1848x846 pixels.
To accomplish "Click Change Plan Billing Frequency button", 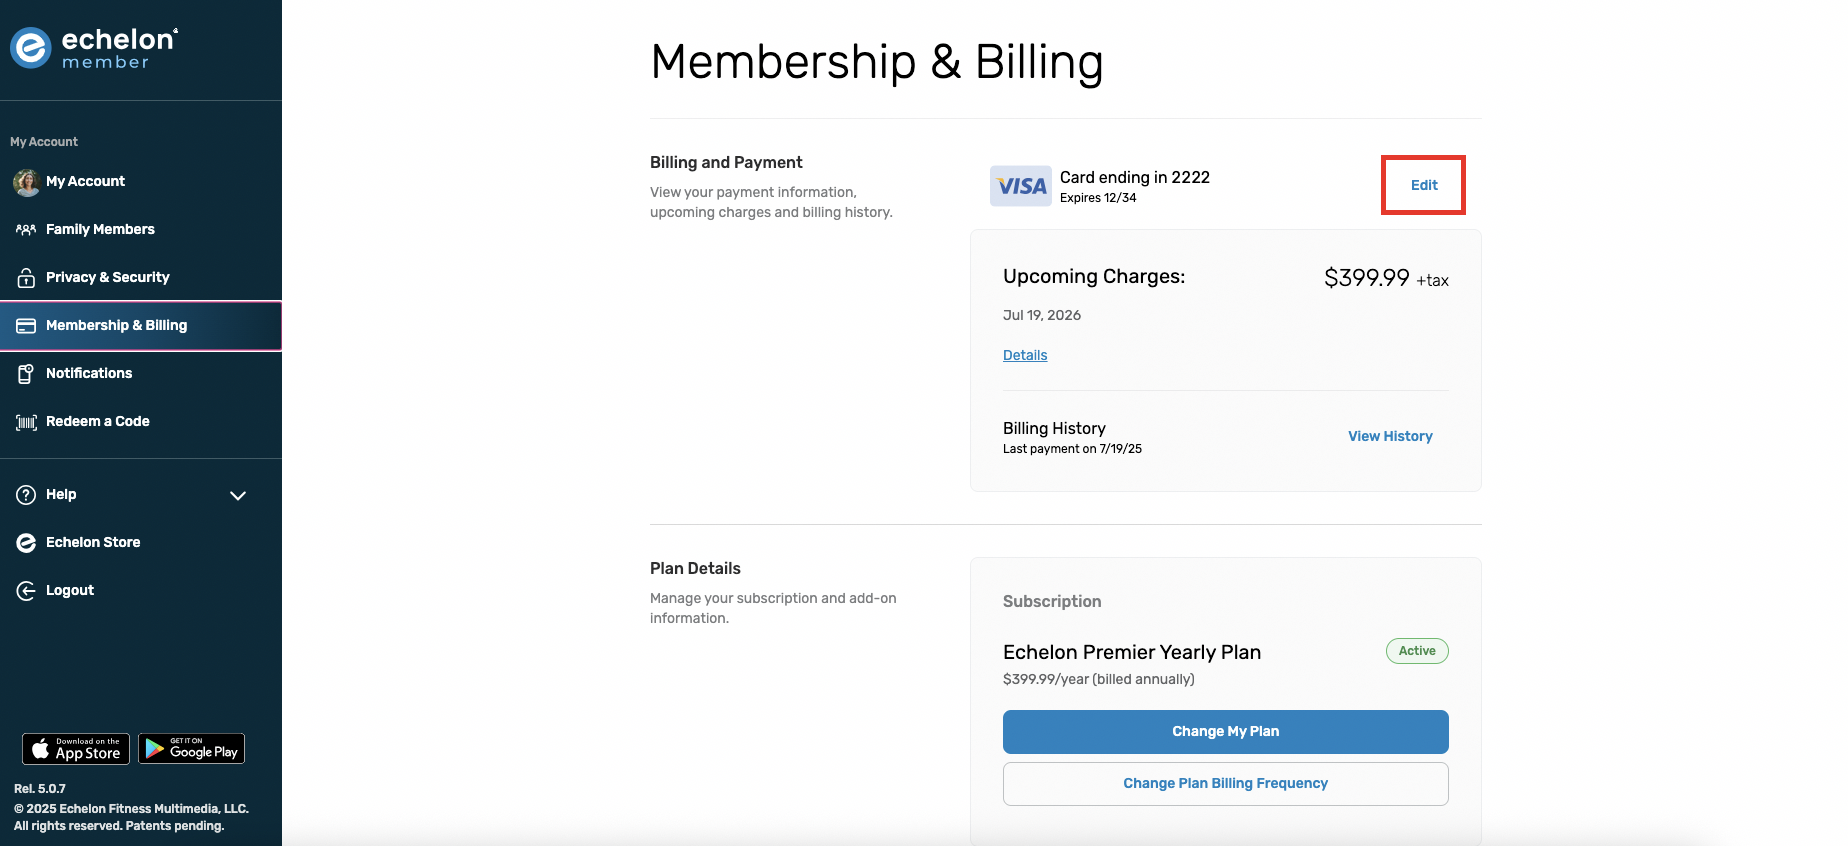I will pyautogui.click(x=1226, y=784).
